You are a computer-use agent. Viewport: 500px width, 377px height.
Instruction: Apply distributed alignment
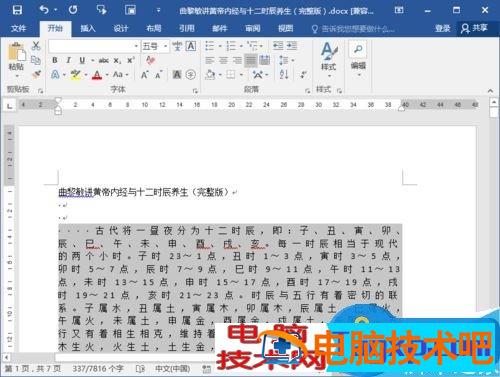tap(265, 60)
